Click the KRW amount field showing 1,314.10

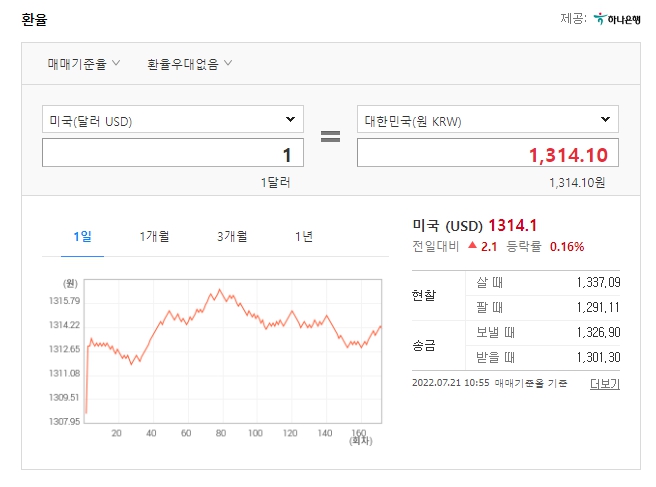pyautogui.click(x=488, y=153)
